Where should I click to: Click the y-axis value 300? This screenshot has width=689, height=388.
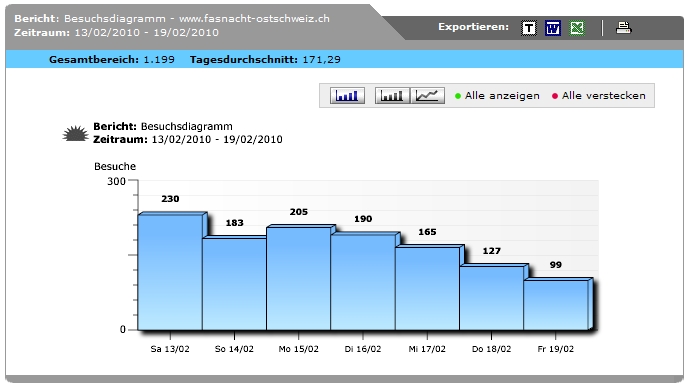pos(116,181)
